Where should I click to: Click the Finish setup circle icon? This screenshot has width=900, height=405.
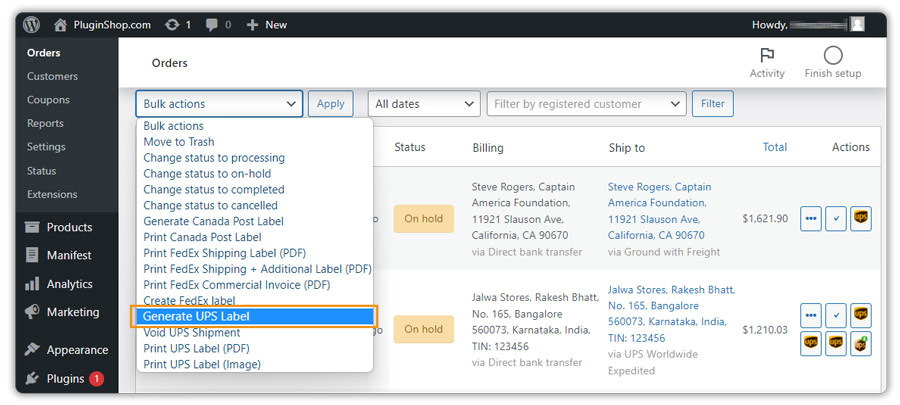(833, 56)
